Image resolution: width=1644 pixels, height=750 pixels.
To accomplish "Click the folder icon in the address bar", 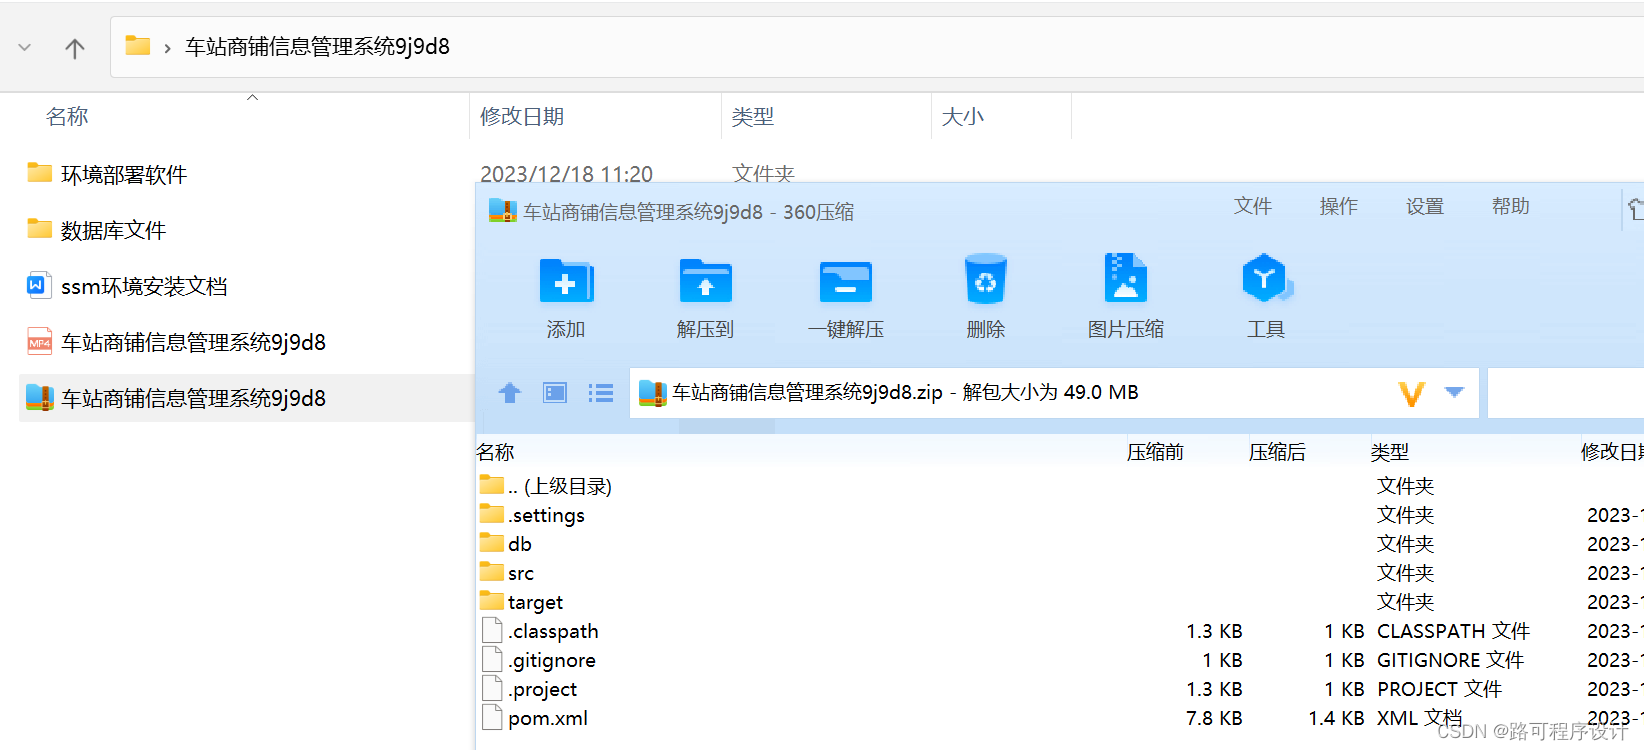I will 138,46.
